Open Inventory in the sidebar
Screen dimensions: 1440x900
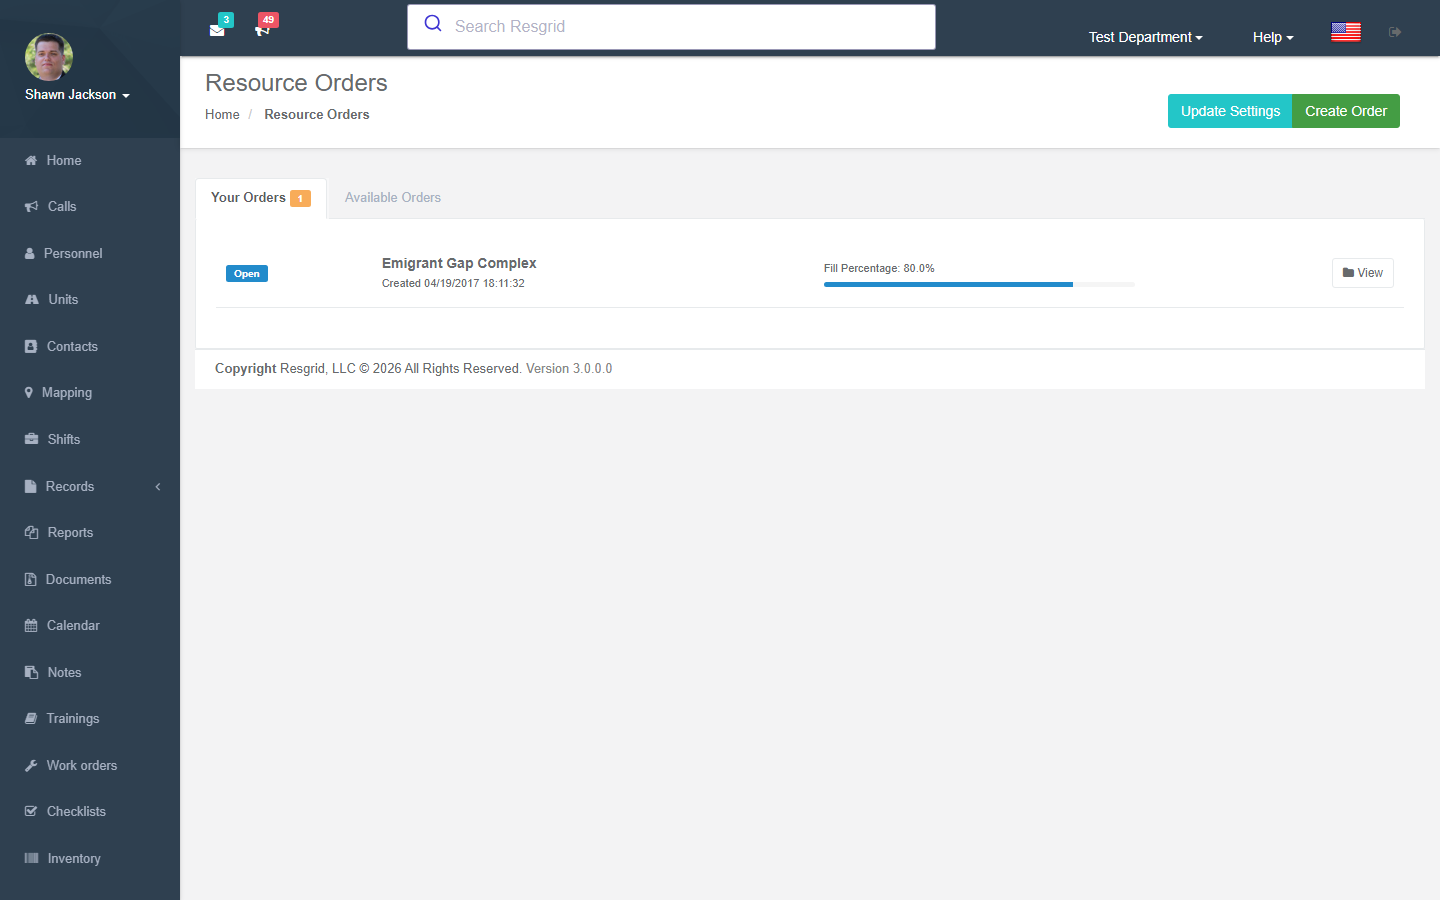90,859
